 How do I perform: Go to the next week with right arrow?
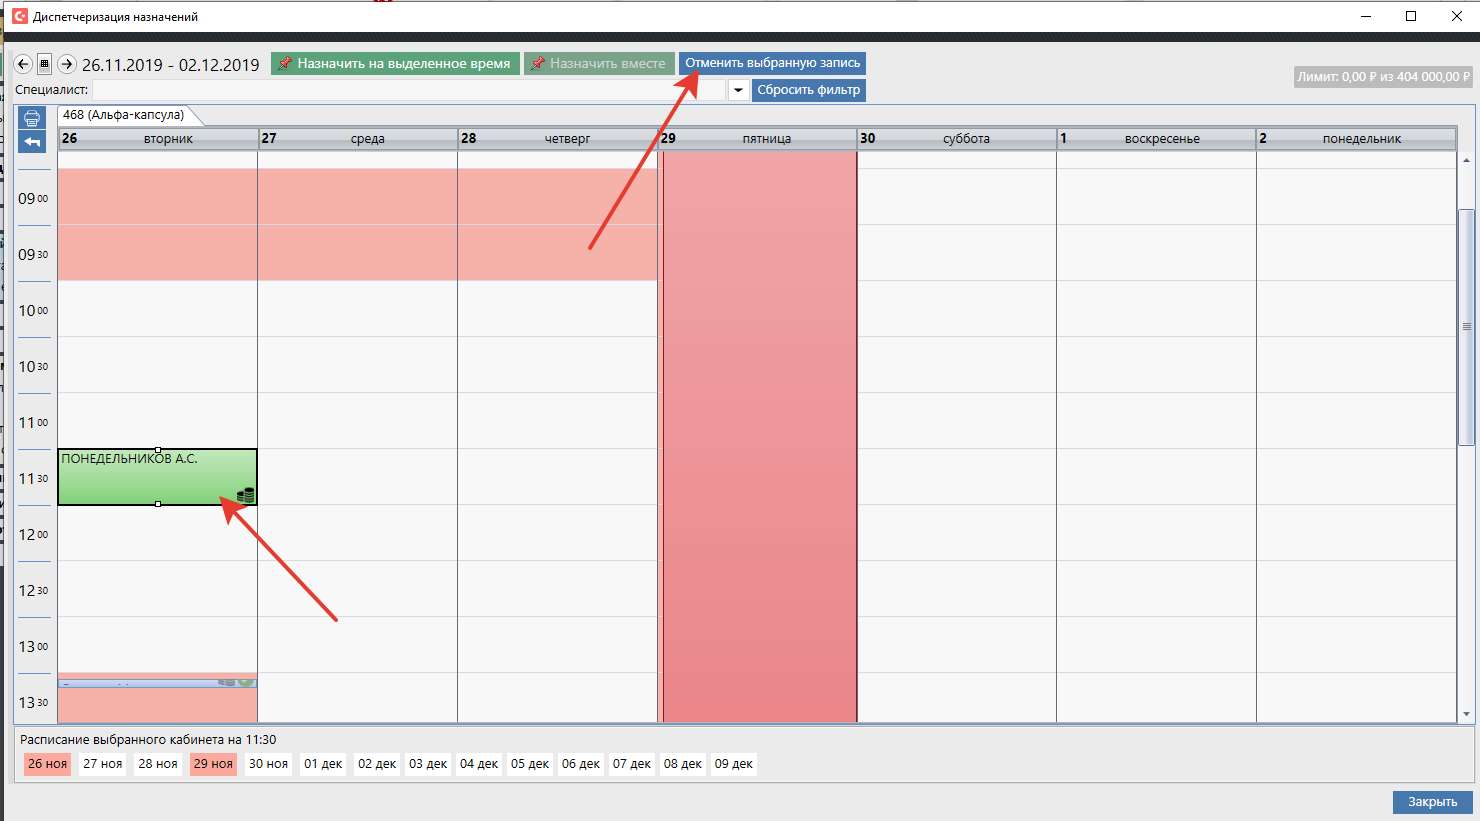(x=67, y=64)
